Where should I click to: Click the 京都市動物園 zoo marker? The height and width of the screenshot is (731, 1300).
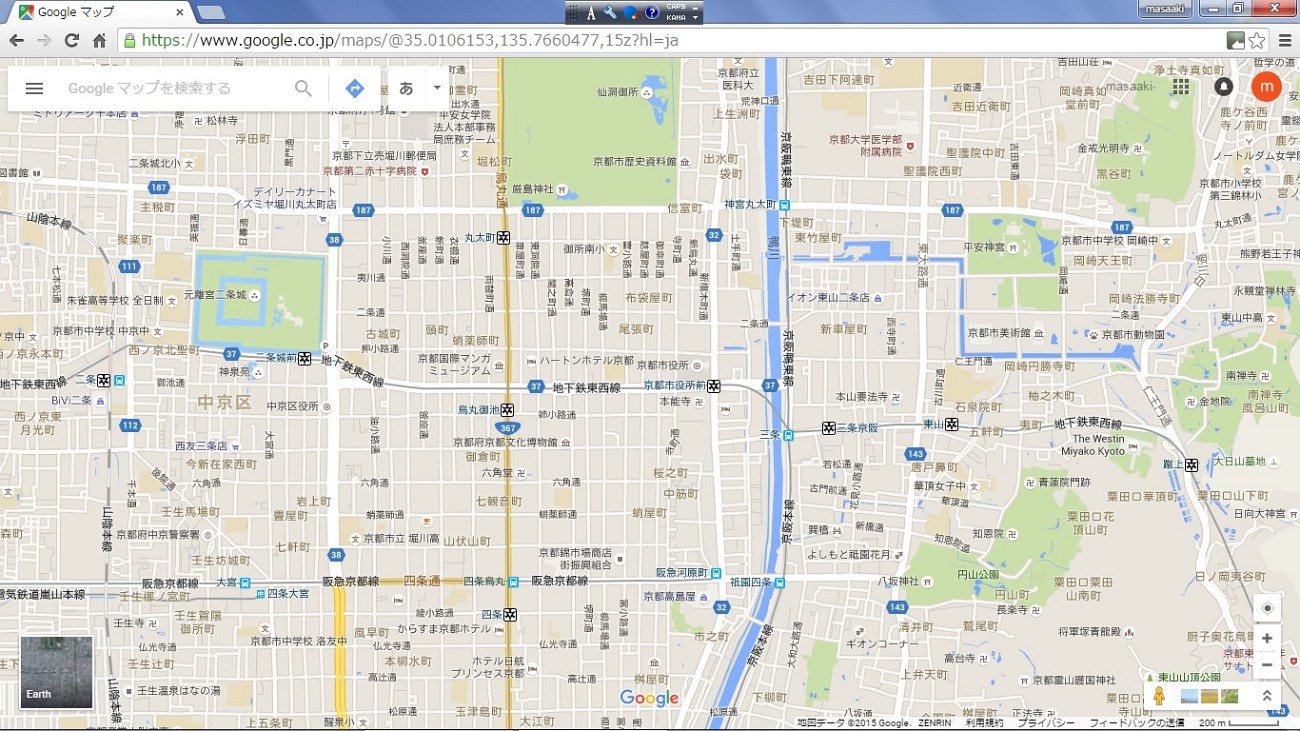coord(1094,334)
